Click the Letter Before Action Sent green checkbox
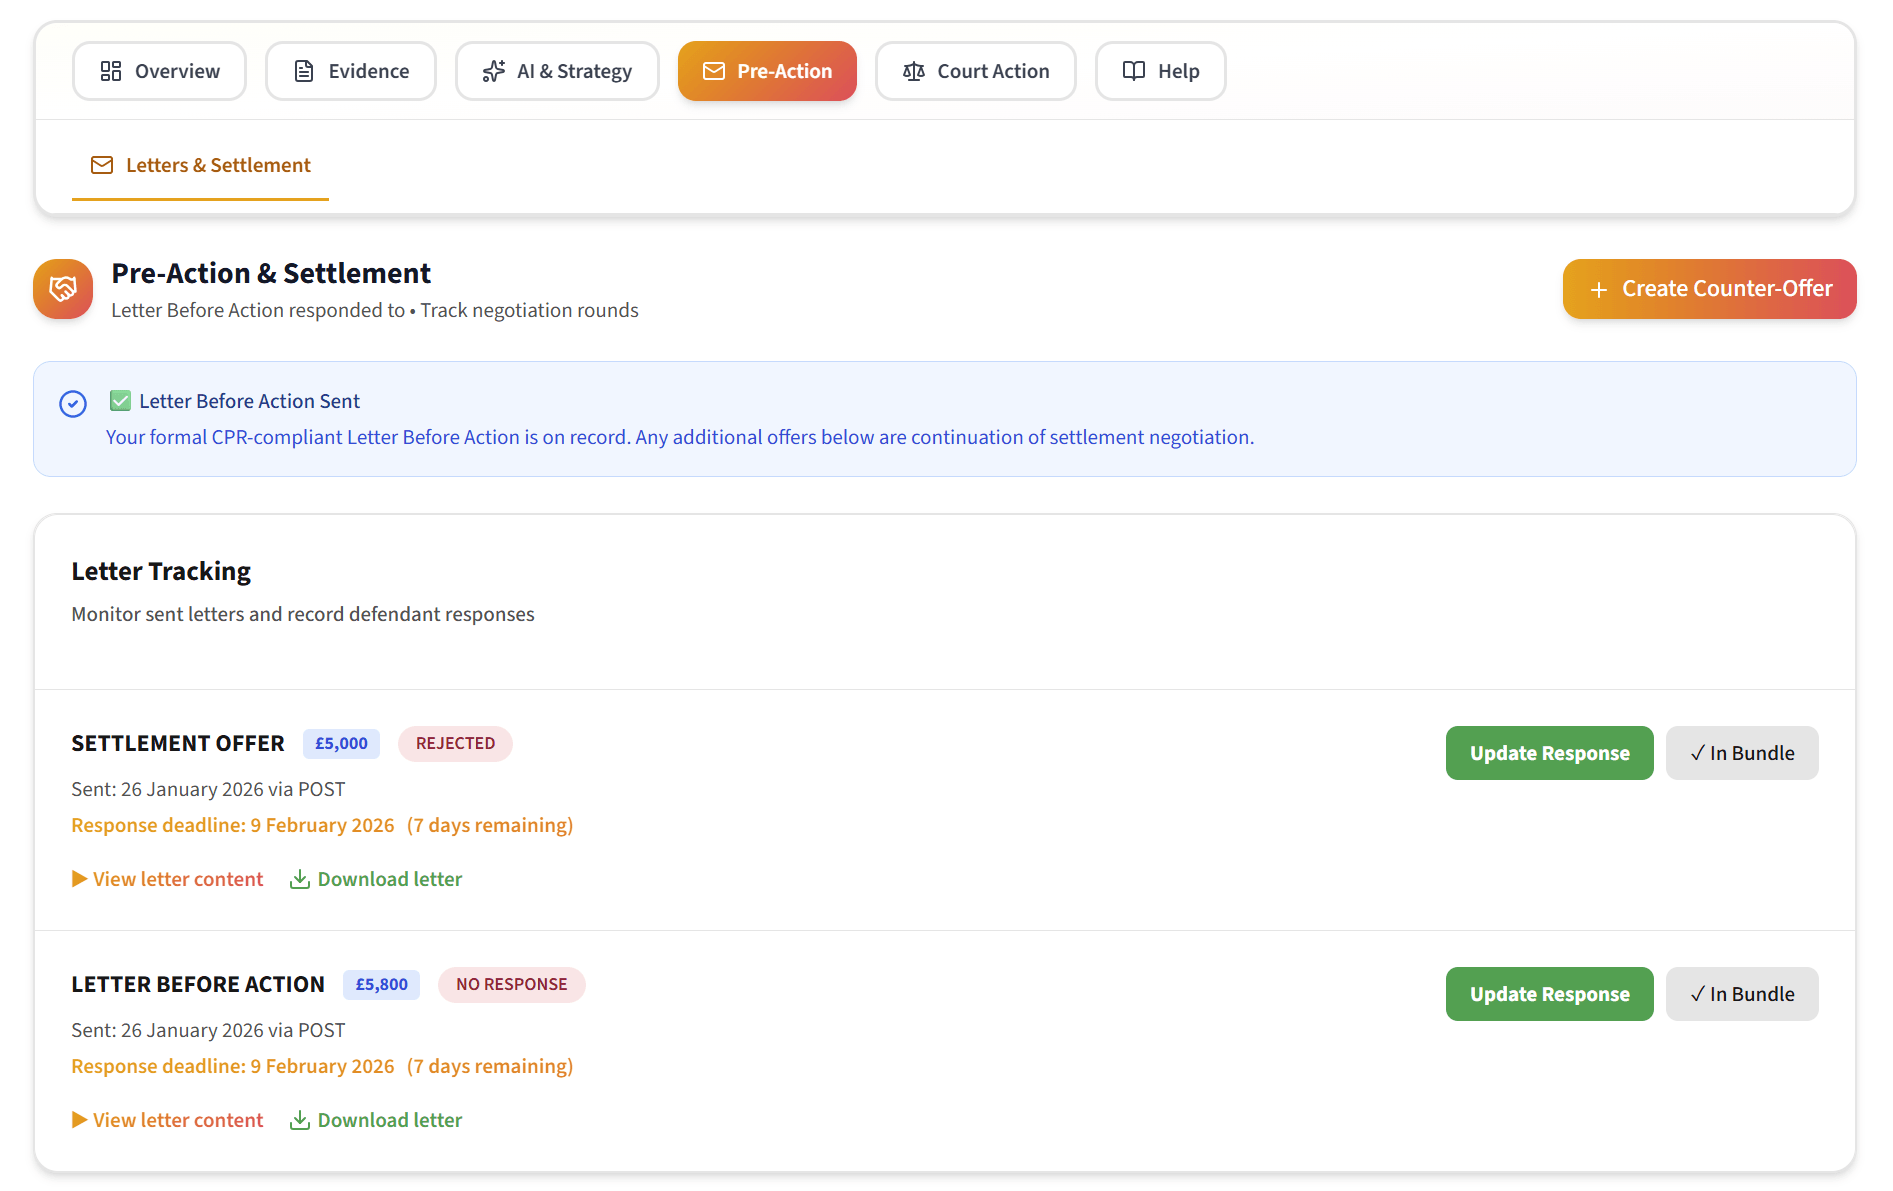1893x1191 pixels. (121, 400)
